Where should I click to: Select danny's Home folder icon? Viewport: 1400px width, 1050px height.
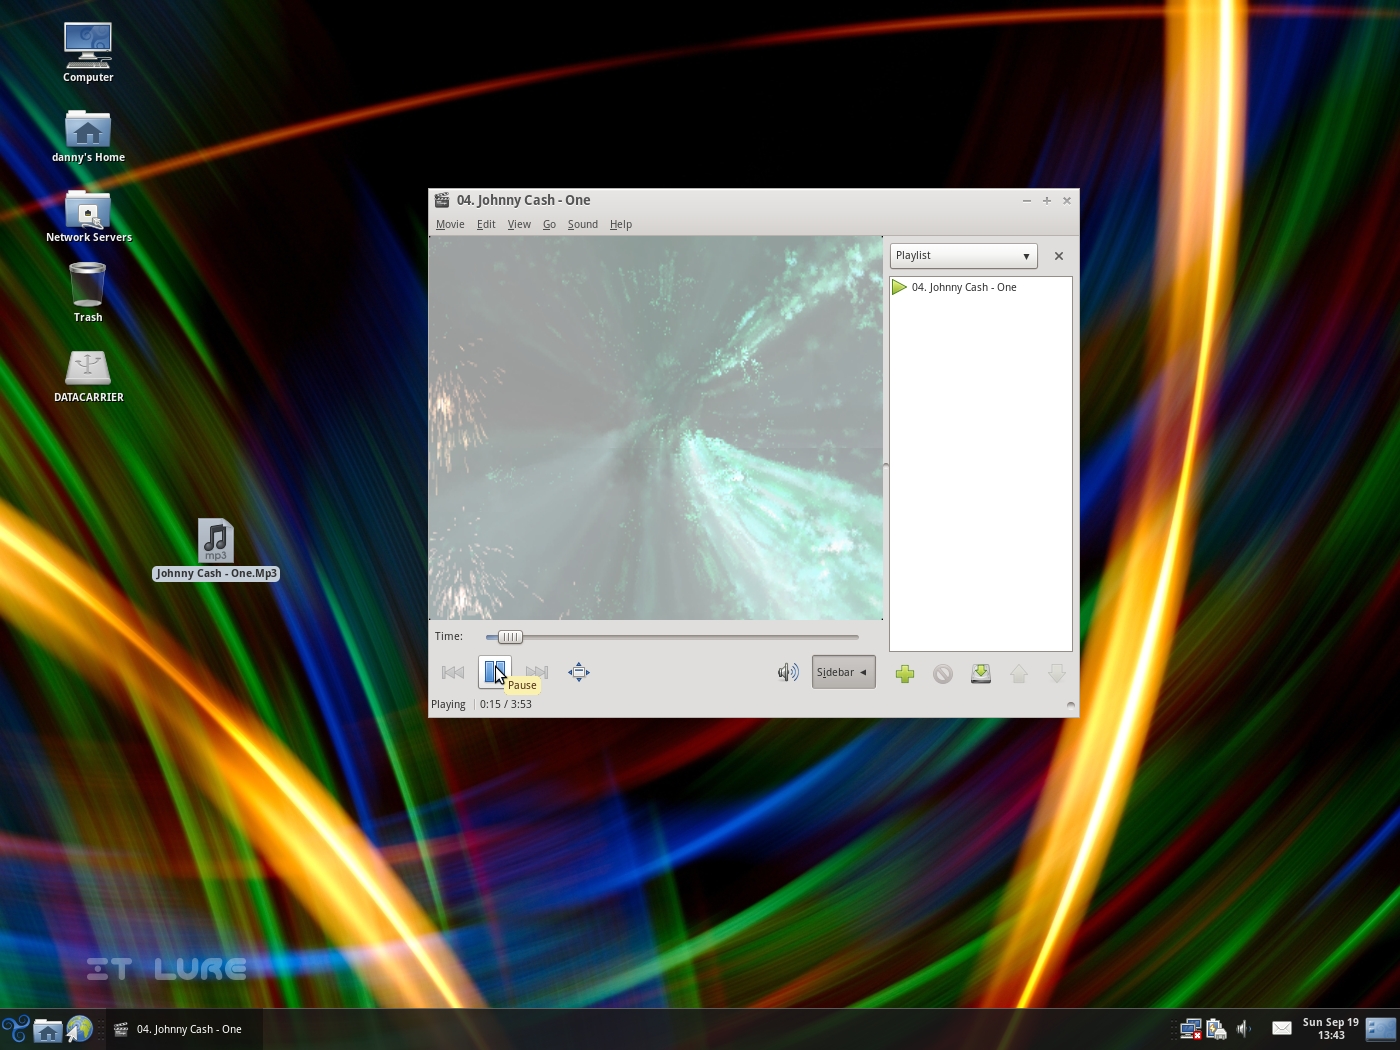(x=88, y=135)
